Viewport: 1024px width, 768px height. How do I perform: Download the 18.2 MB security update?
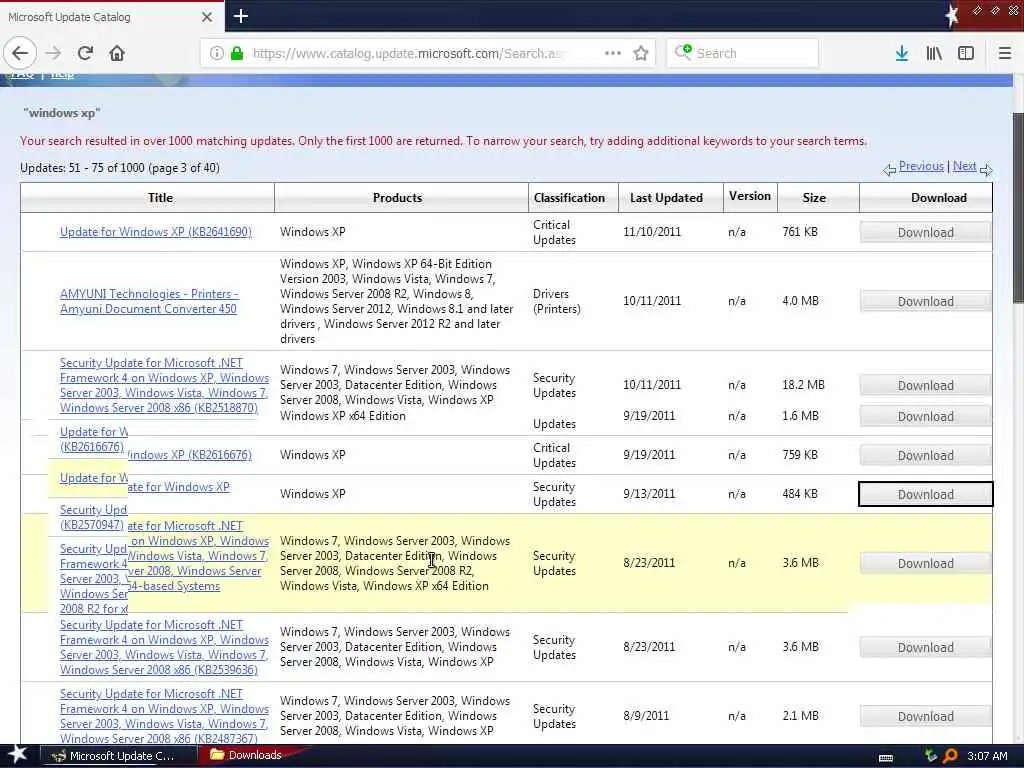coord(925,386)
